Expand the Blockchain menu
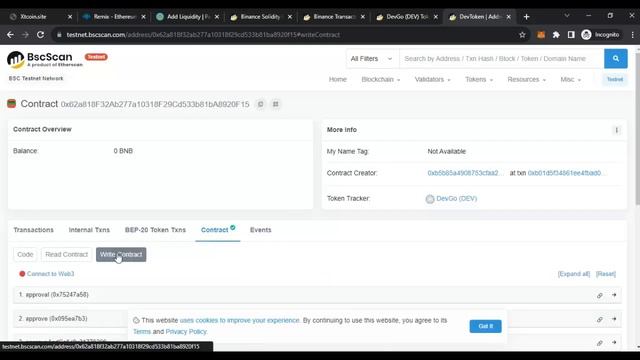The height and width of the screenshot is (360, 640). [x=380, y=80]
